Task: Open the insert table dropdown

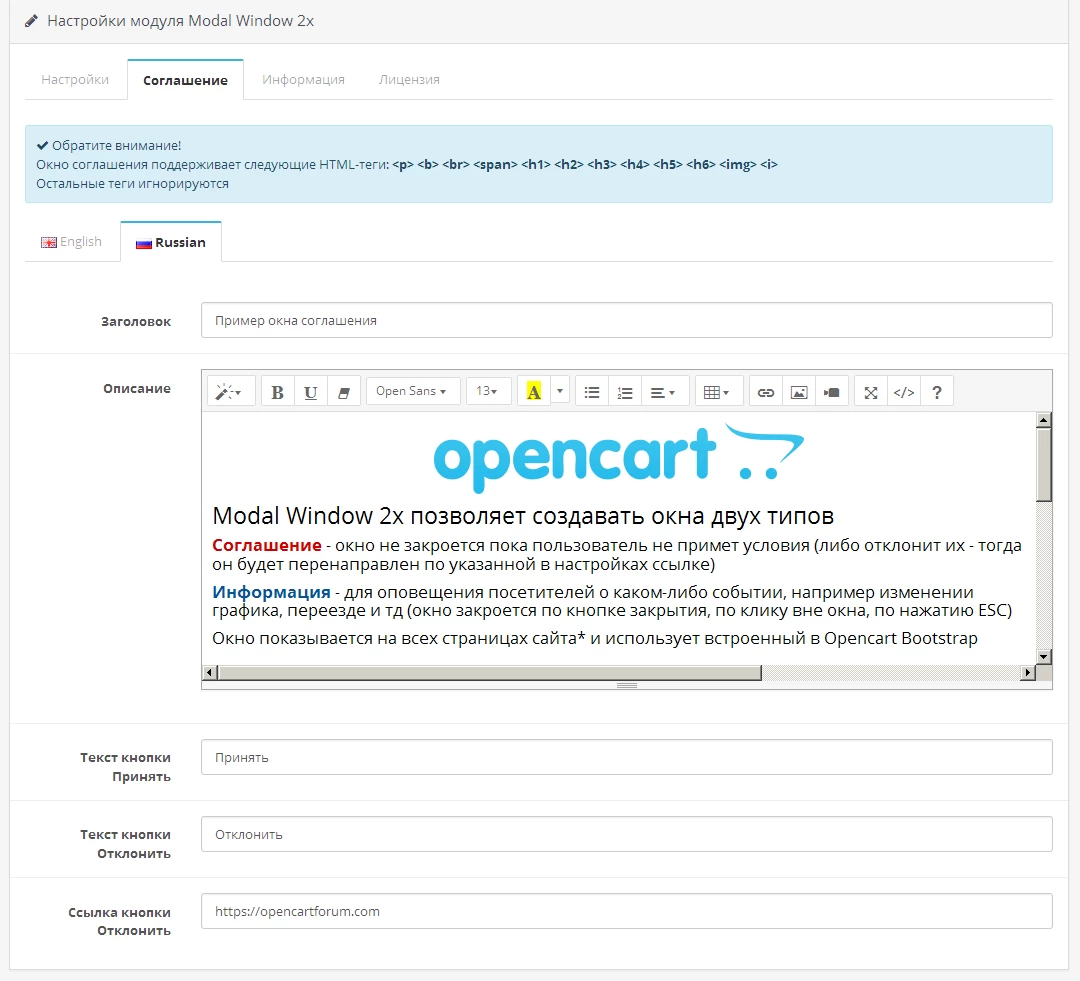Action: point(718,392)
